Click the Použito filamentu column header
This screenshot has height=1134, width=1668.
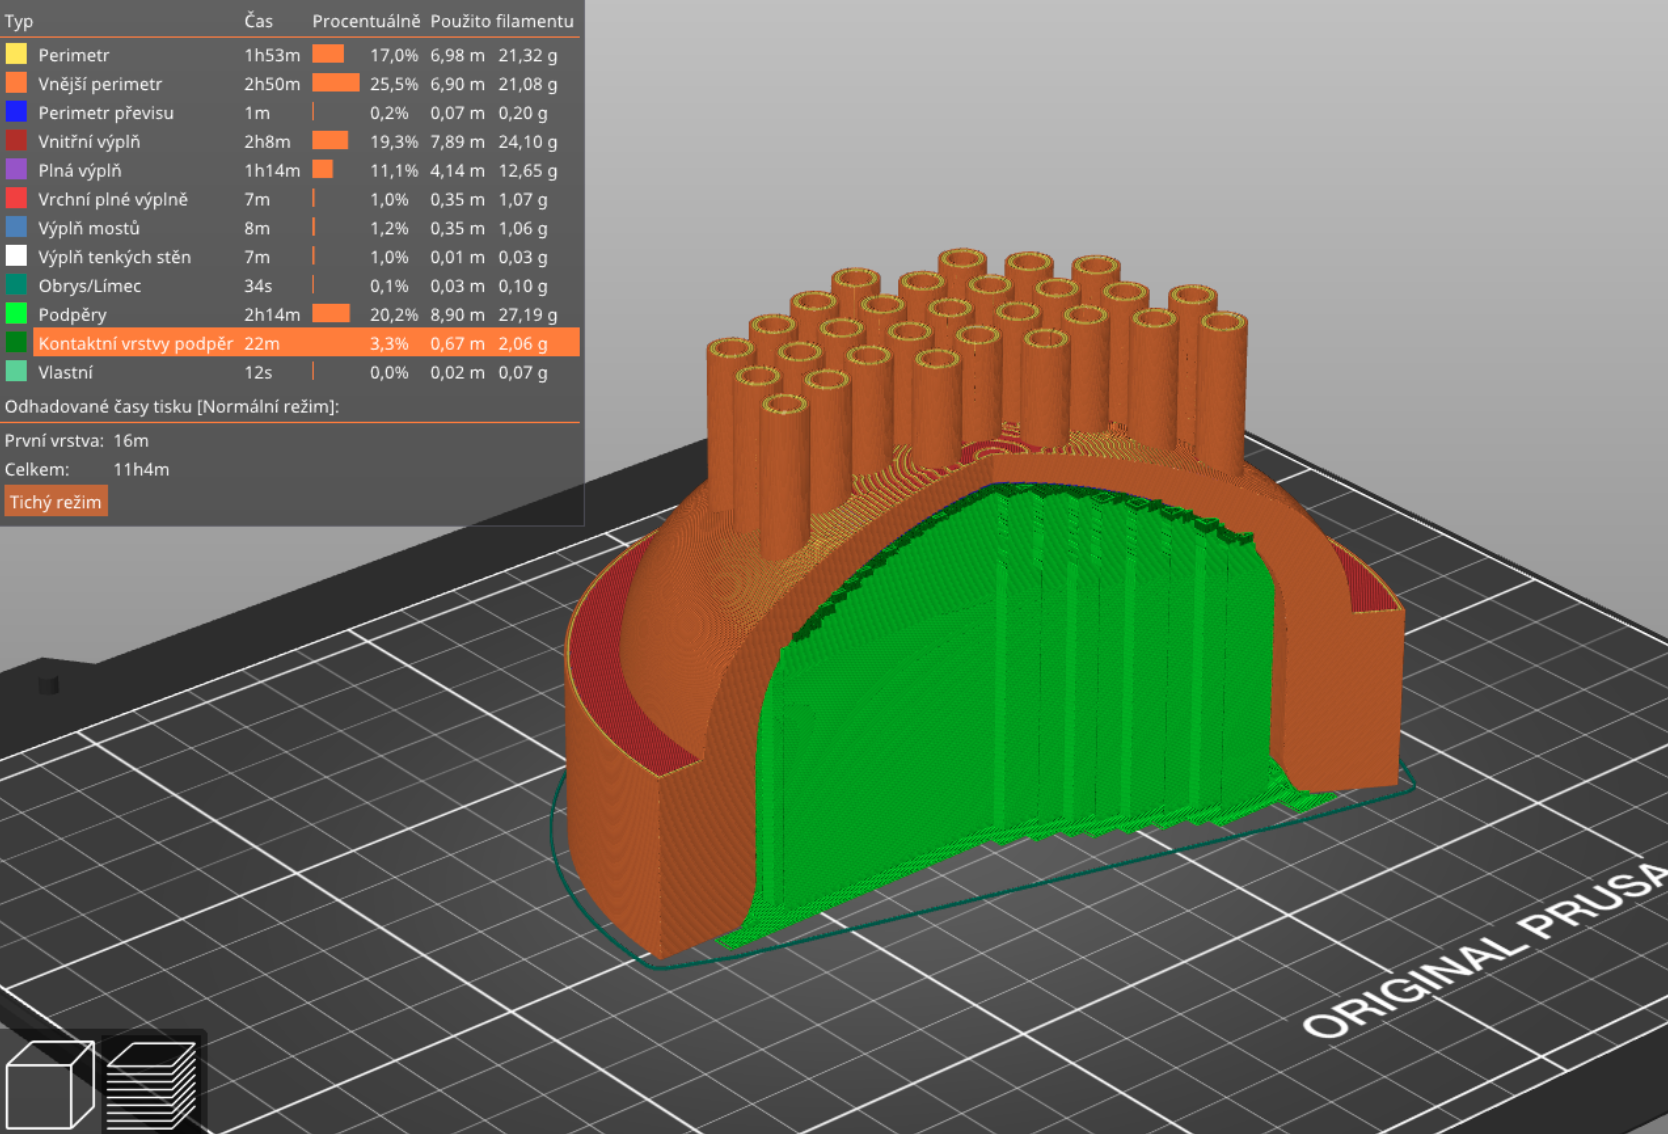tap(502, 21)
